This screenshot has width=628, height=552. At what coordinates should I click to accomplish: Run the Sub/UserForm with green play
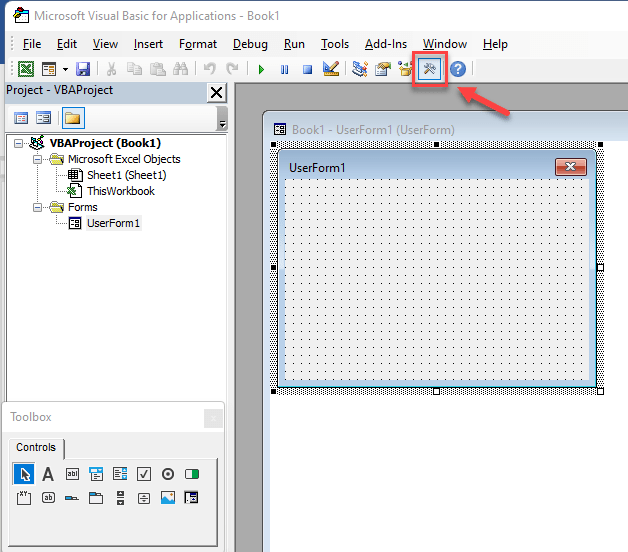262,70
